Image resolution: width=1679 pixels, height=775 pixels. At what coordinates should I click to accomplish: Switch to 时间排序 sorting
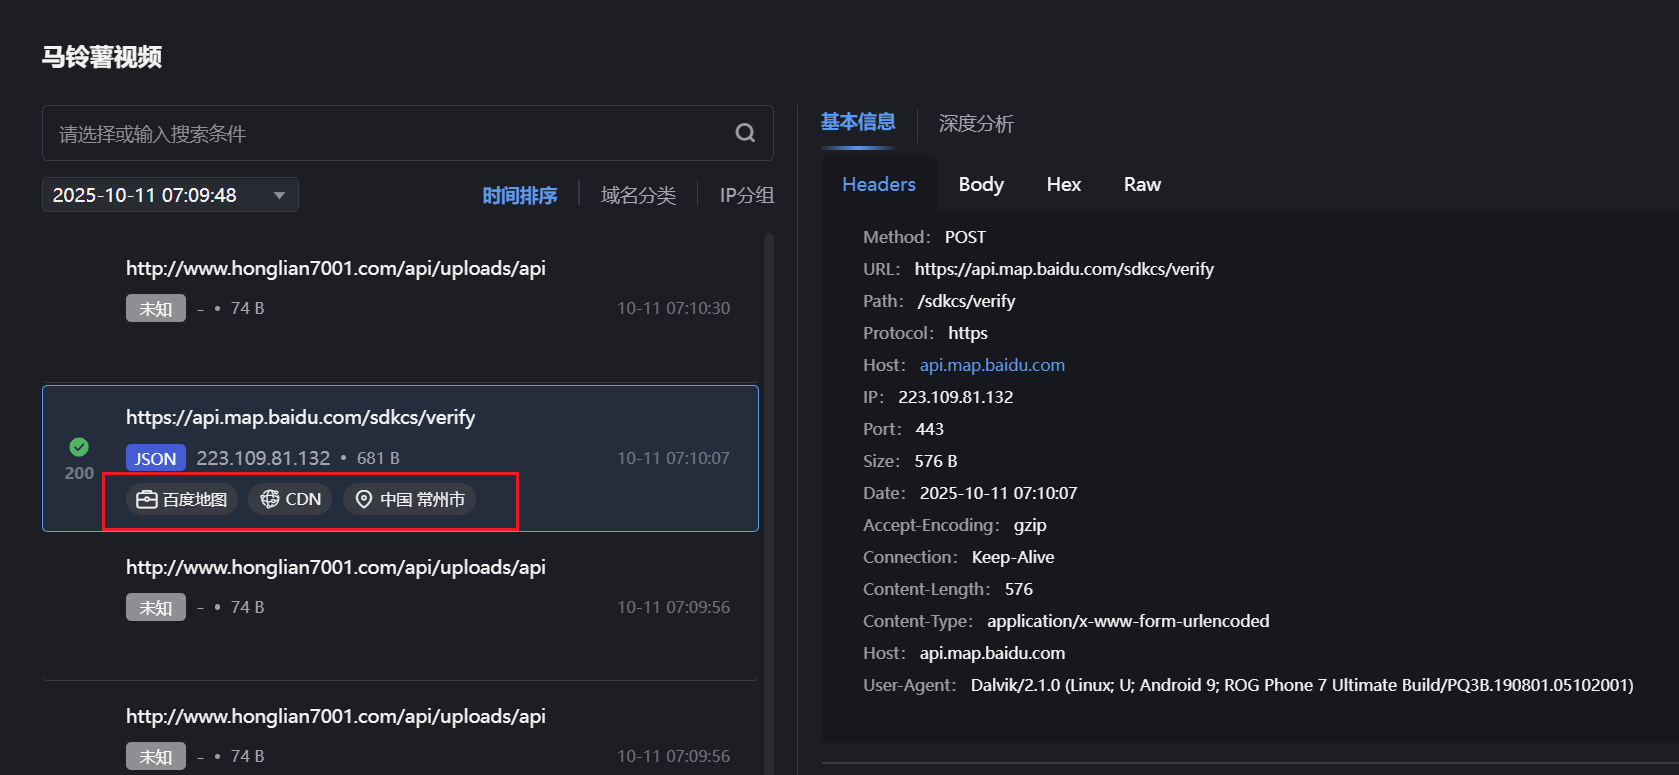(x=519, y=195)
